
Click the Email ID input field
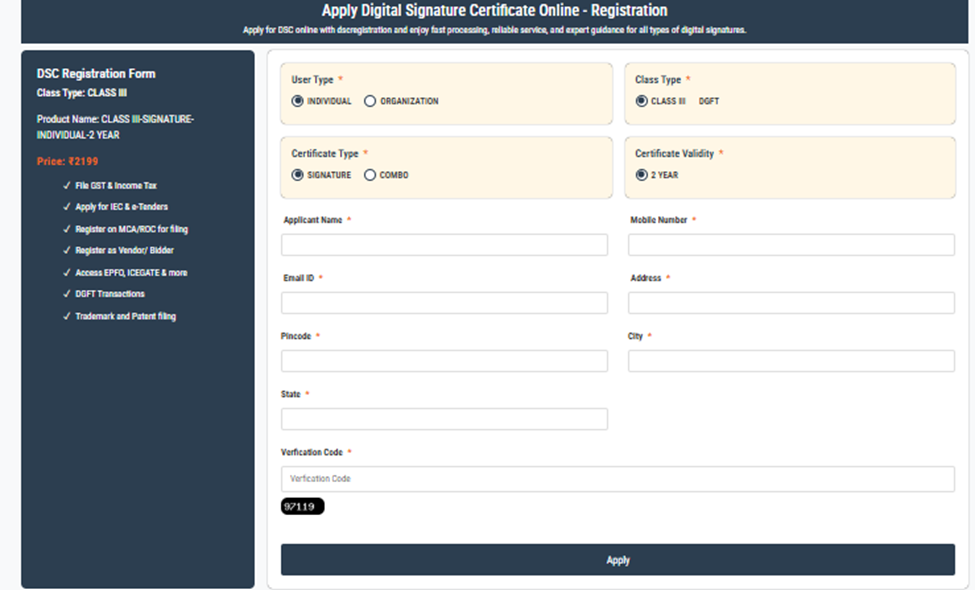(444, 303)
